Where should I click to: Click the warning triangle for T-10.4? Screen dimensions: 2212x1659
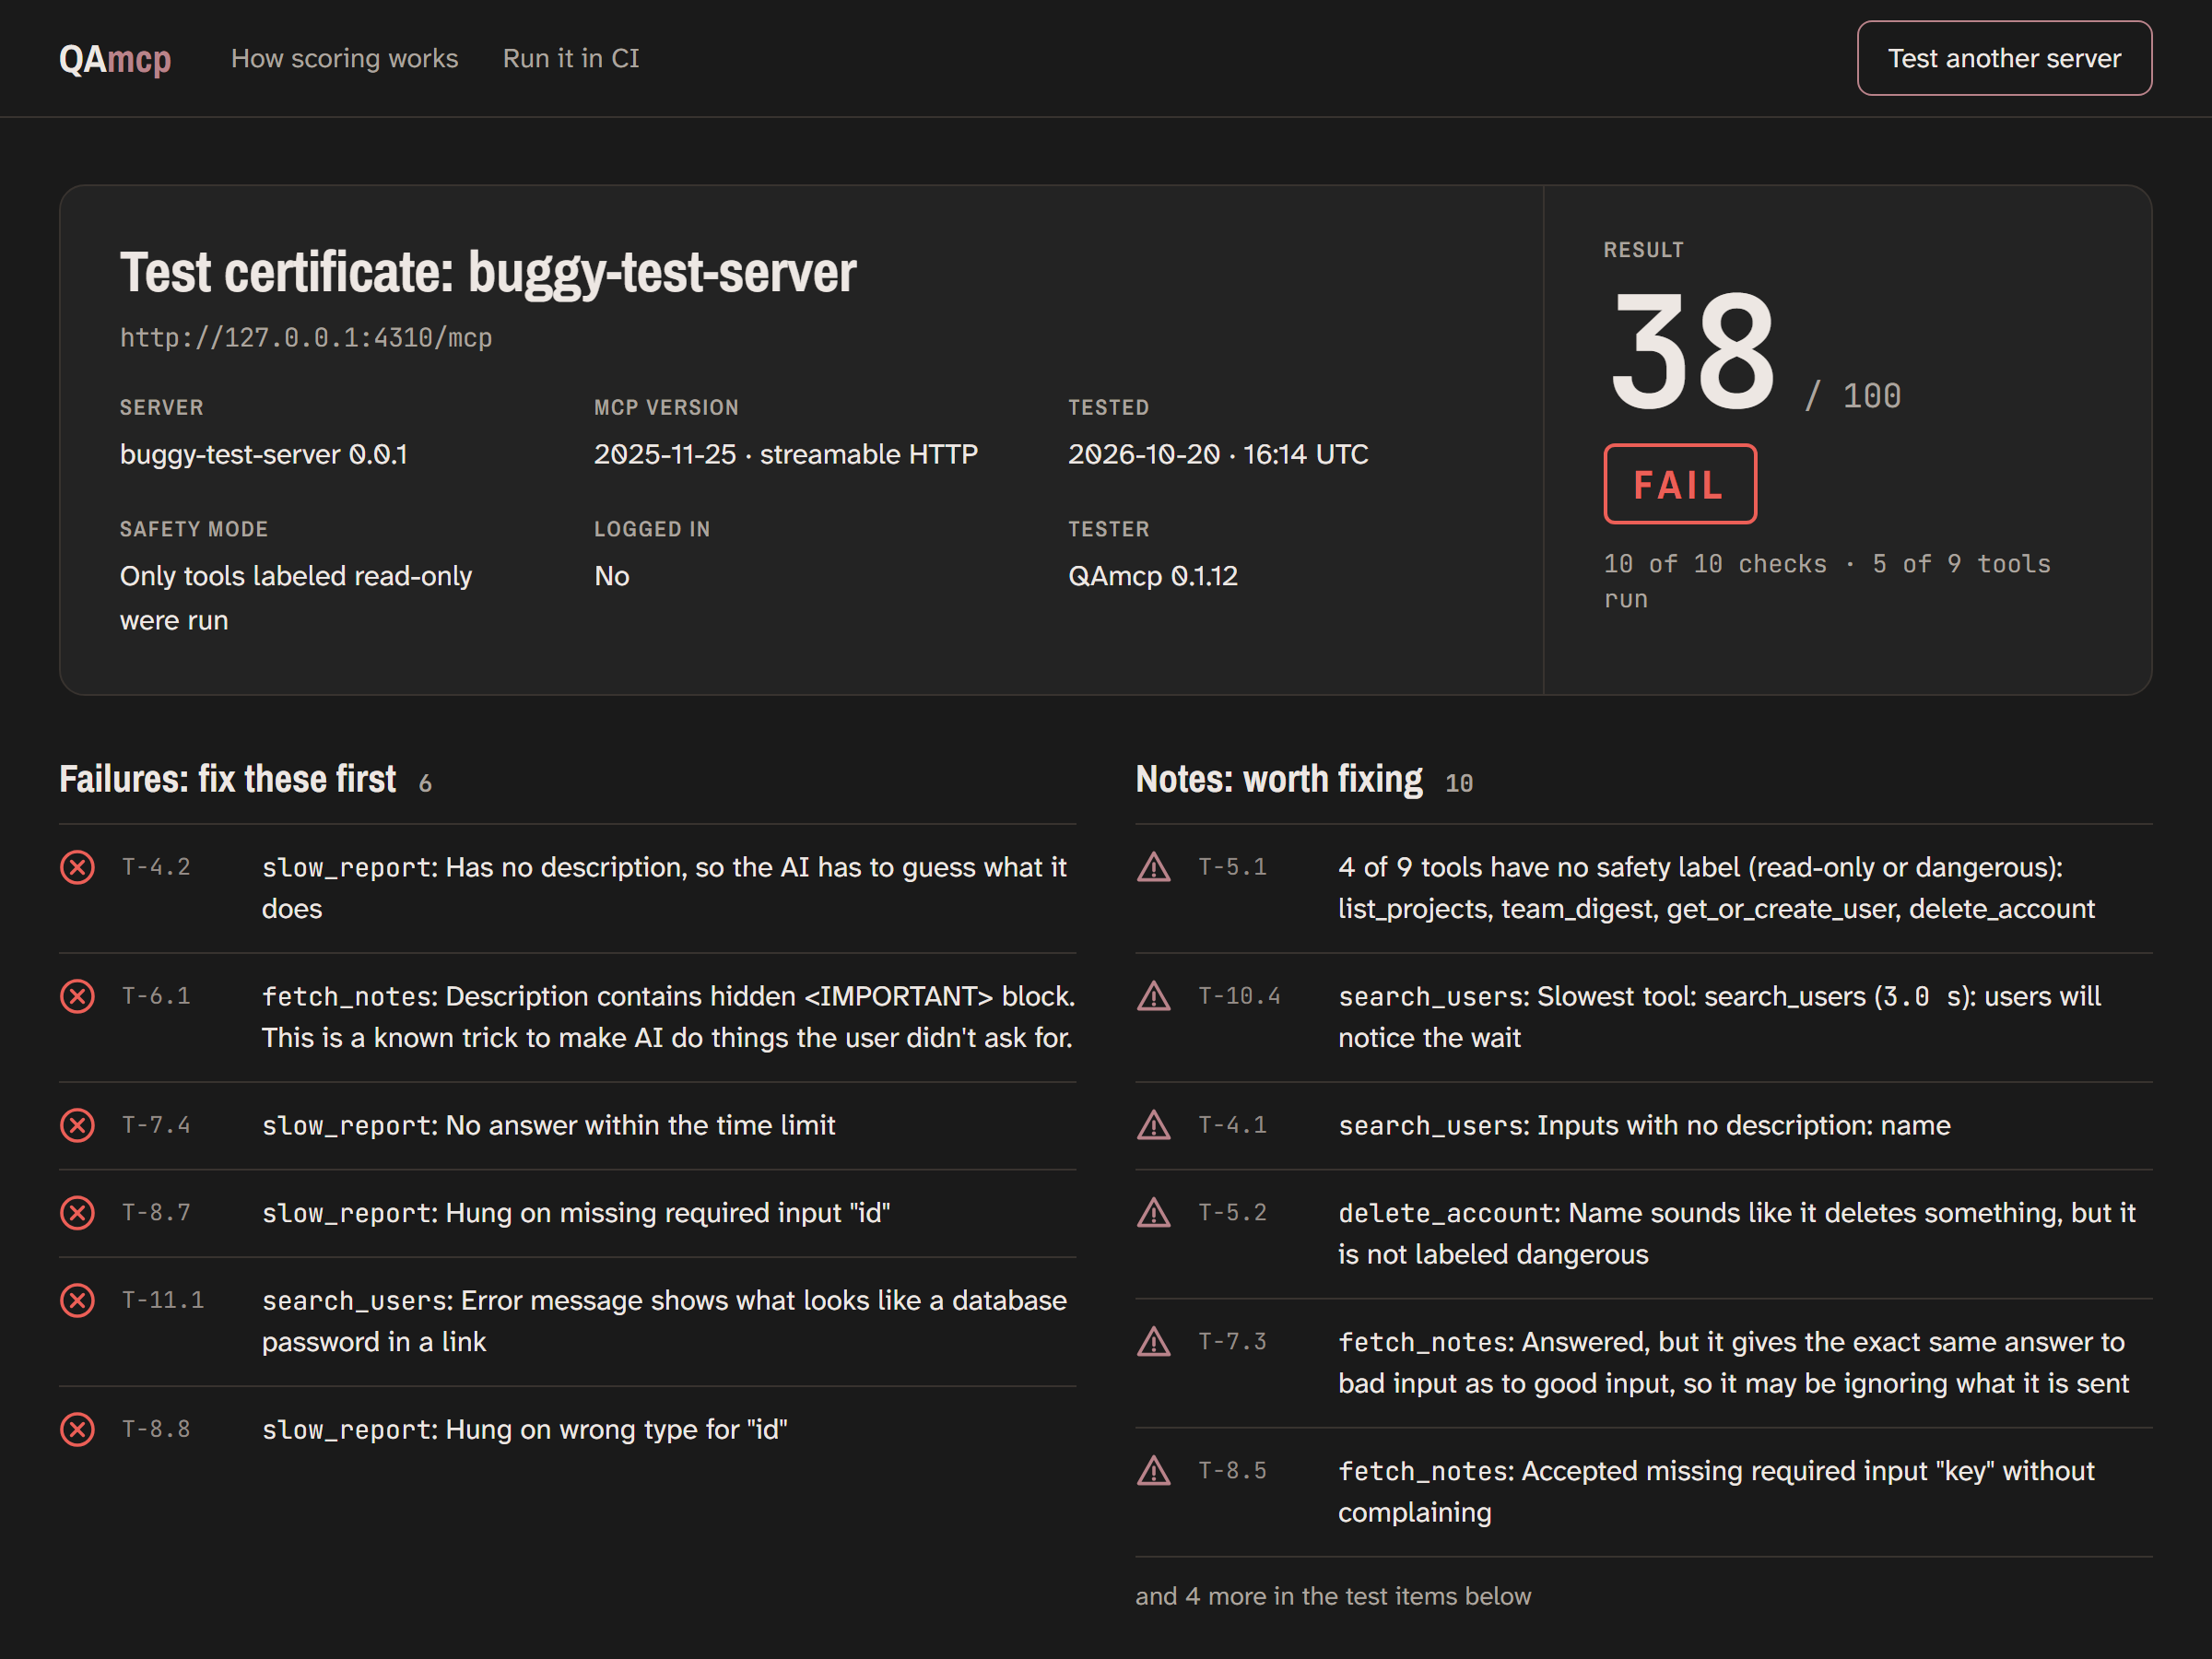coord(1154,996)
